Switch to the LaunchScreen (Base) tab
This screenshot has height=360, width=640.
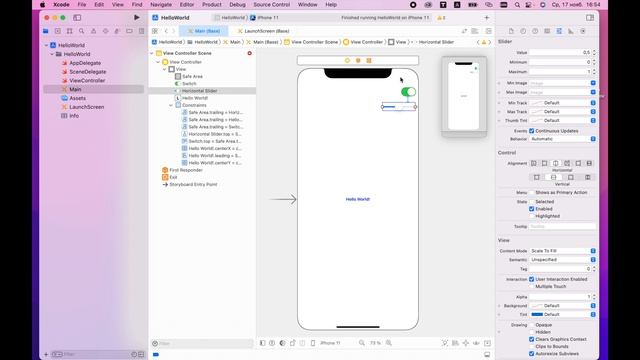(x=263, y=31)
